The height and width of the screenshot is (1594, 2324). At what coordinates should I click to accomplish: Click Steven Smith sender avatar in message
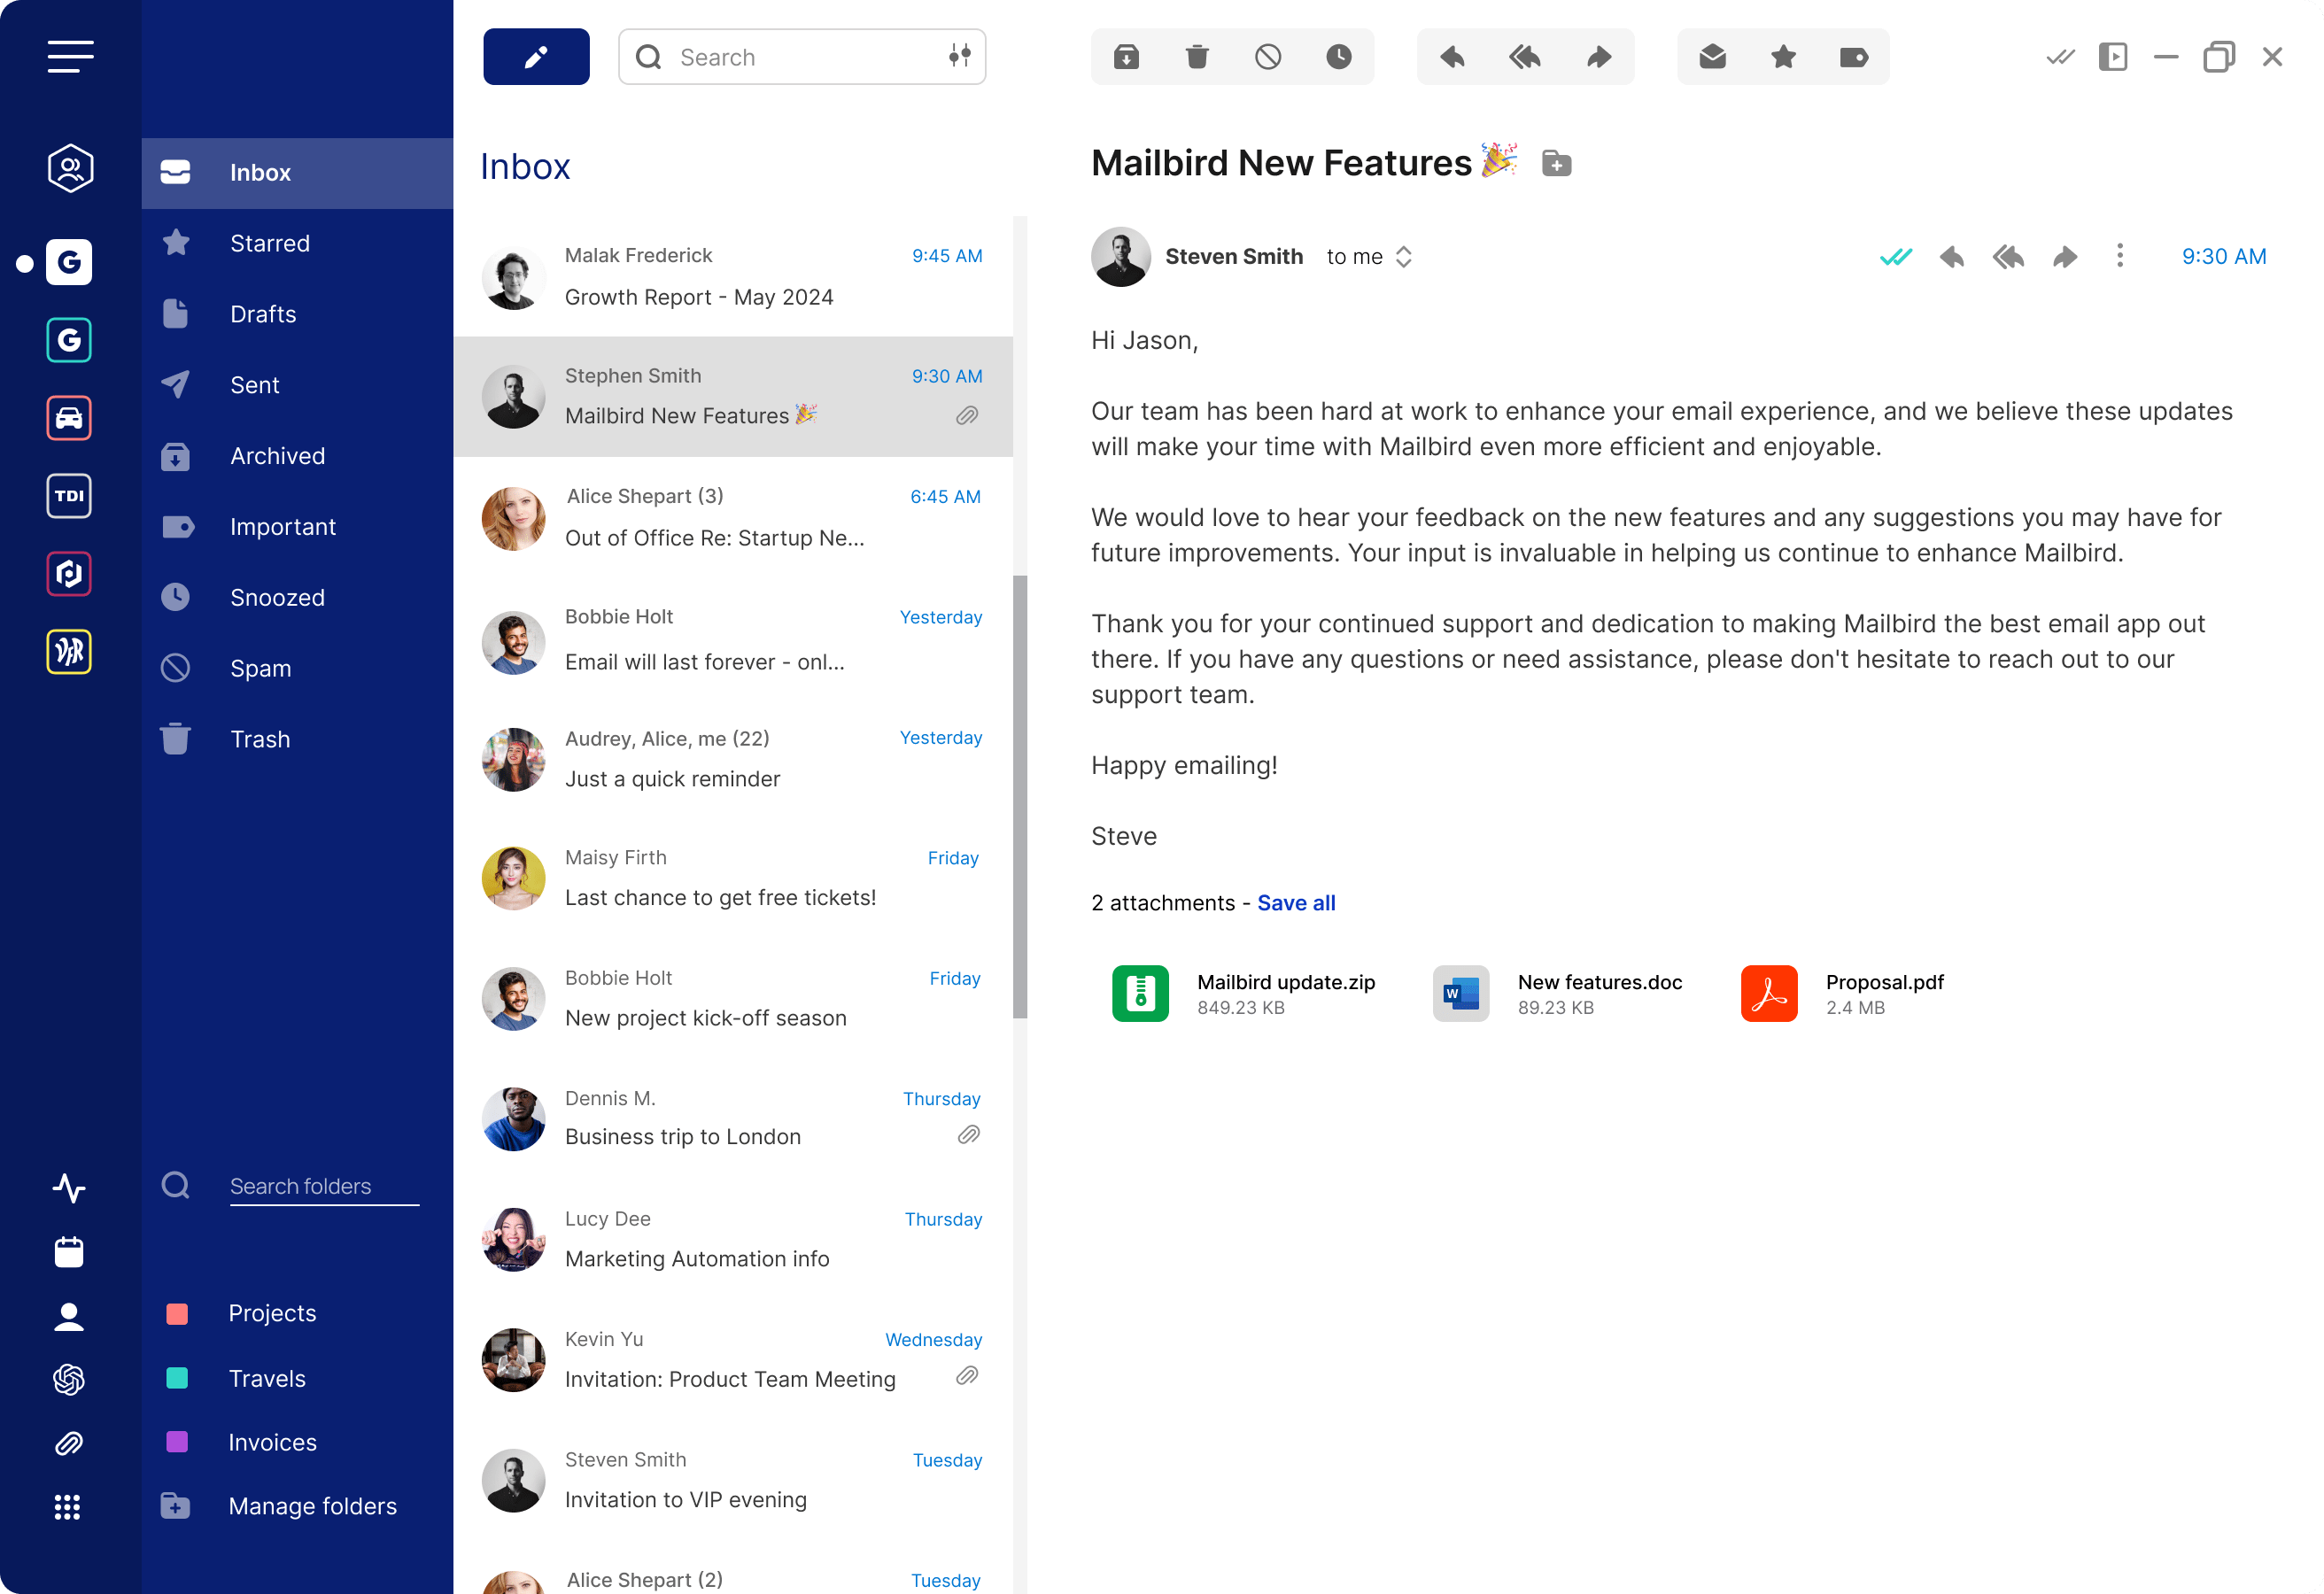(1120, 257)
